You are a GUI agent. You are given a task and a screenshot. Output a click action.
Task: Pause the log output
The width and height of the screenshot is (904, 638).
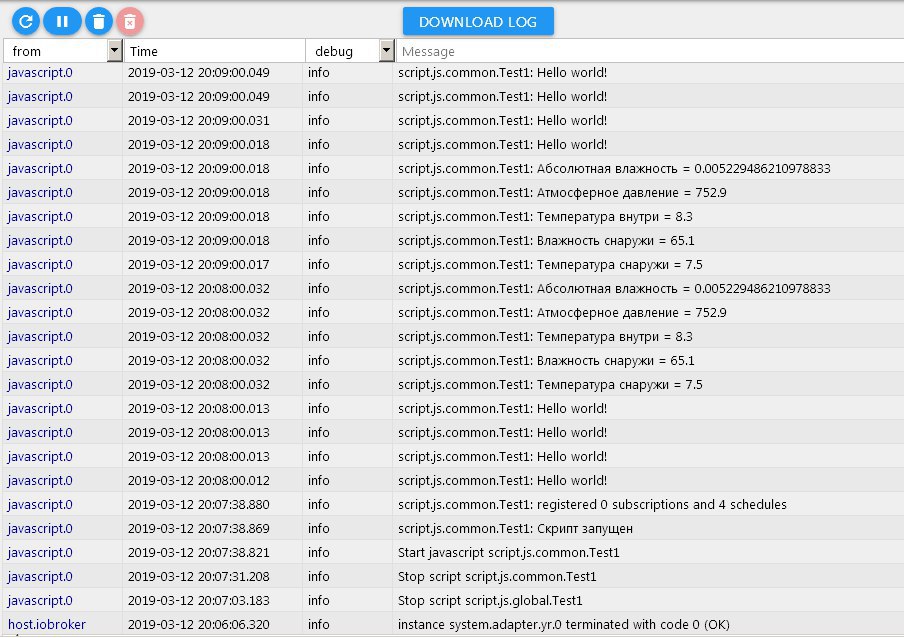[x=62, y=22]
